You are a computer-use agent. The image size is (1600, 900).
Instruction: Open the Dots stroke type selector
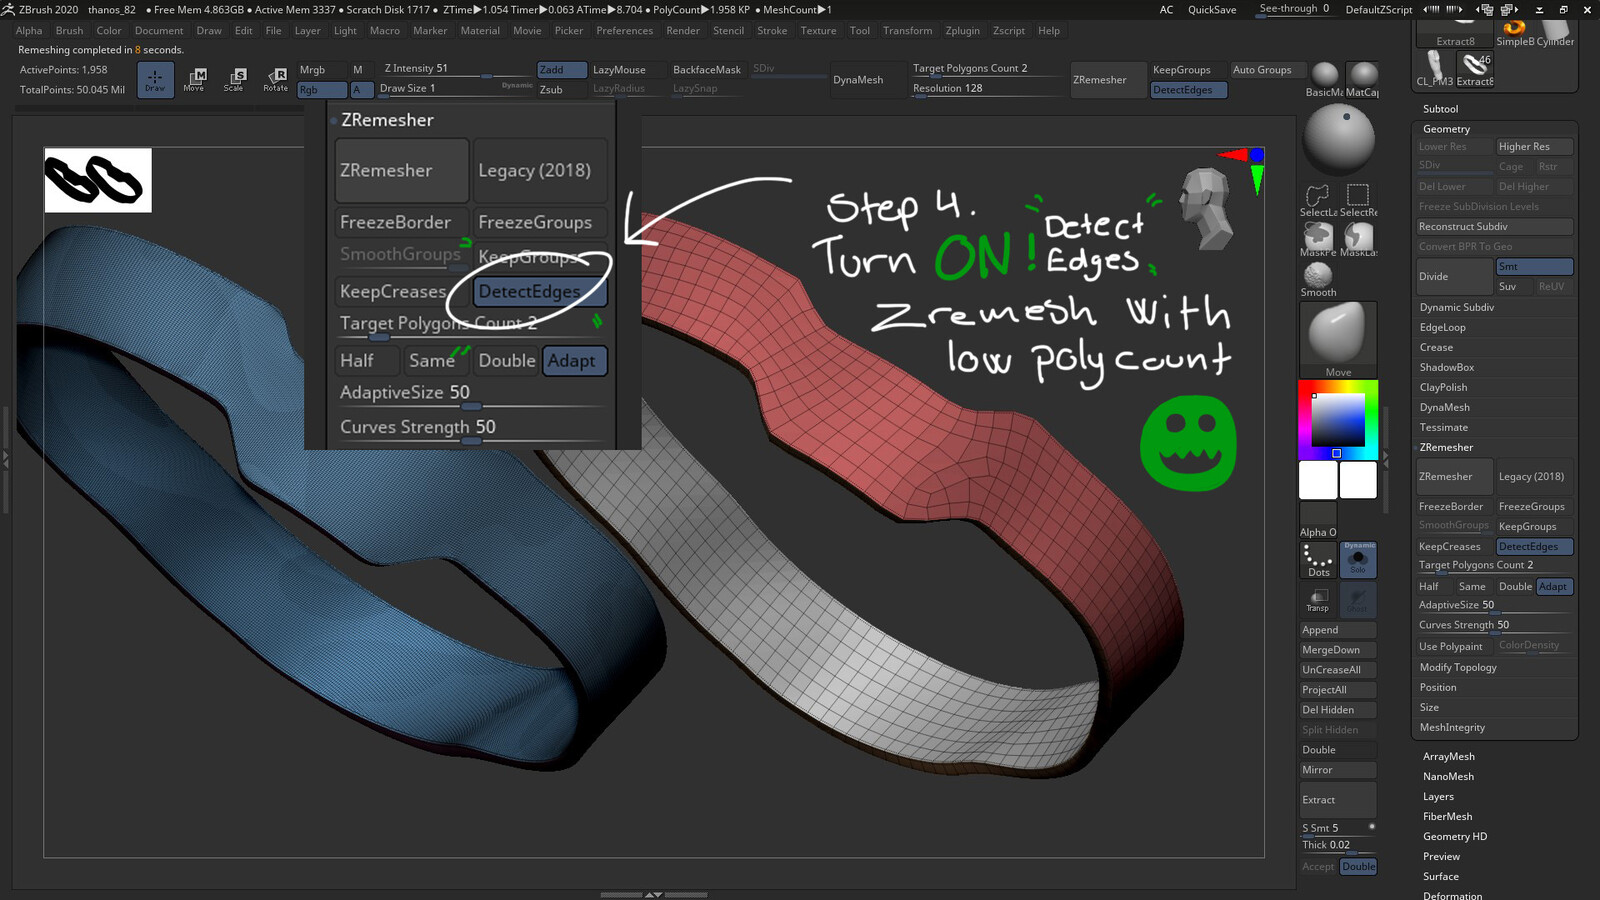[x=1318, y=560]
